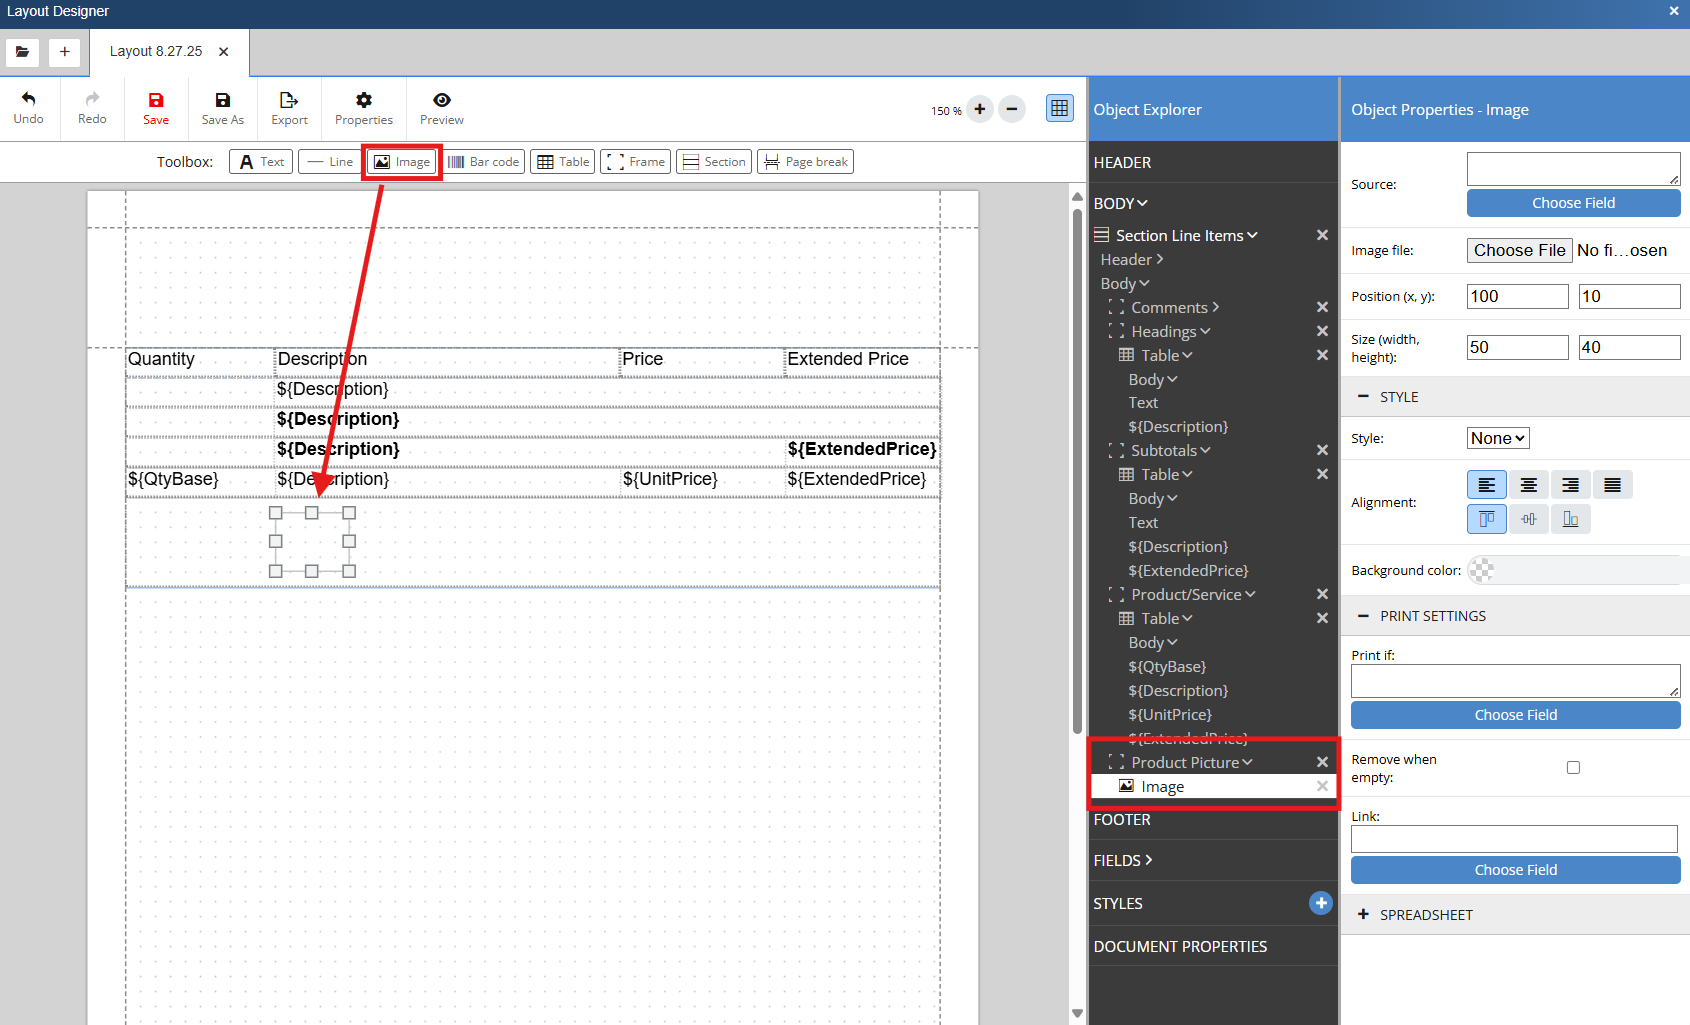The image size is (1690, 1025).
Task: Add a new style with plus icon
Action: click(x=1320, y=903)
